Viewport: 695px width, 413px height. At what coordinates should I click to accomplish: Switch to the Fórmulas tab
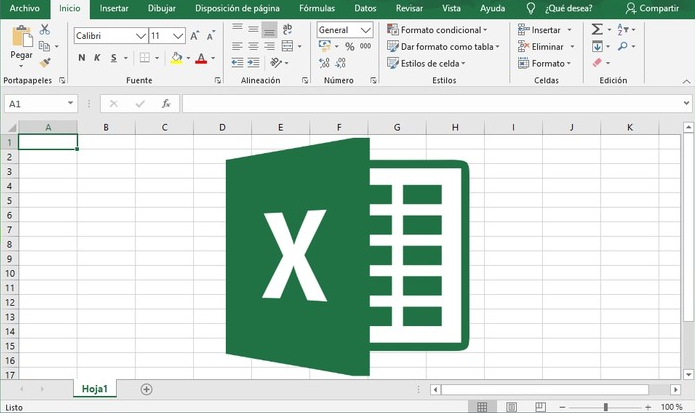click(x=317, y=8)
